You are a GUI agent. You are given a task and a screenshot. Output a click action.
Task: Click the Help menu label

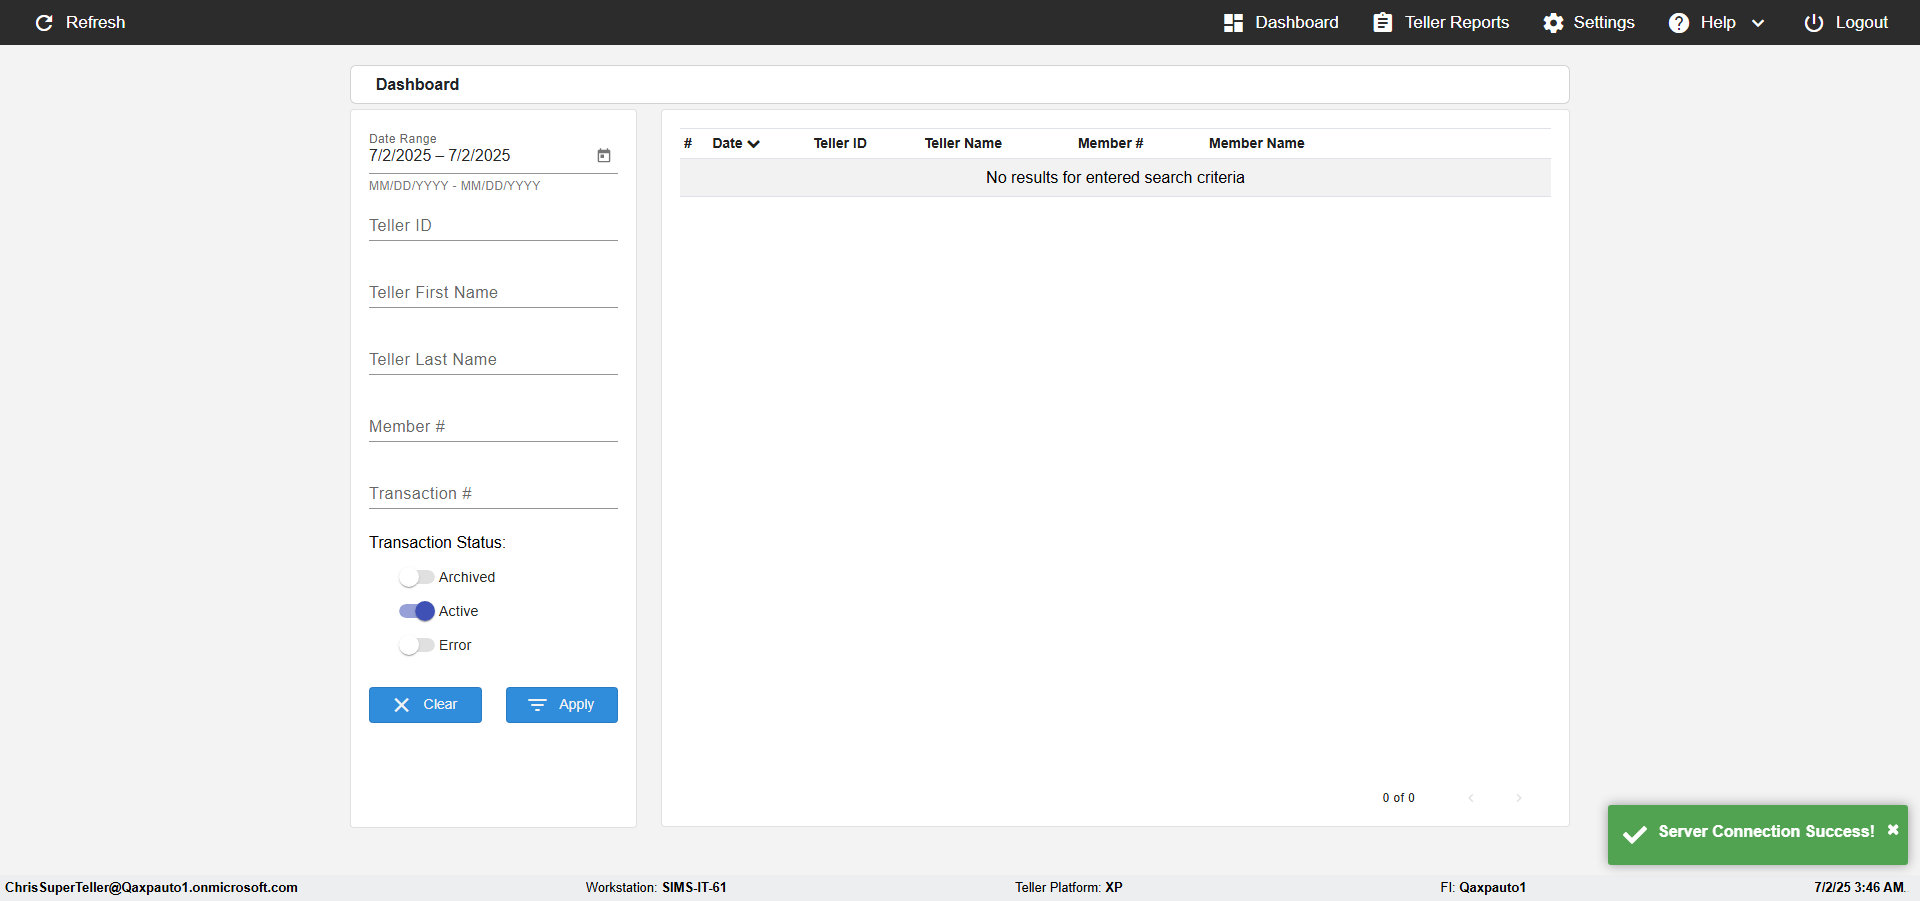1718,22
